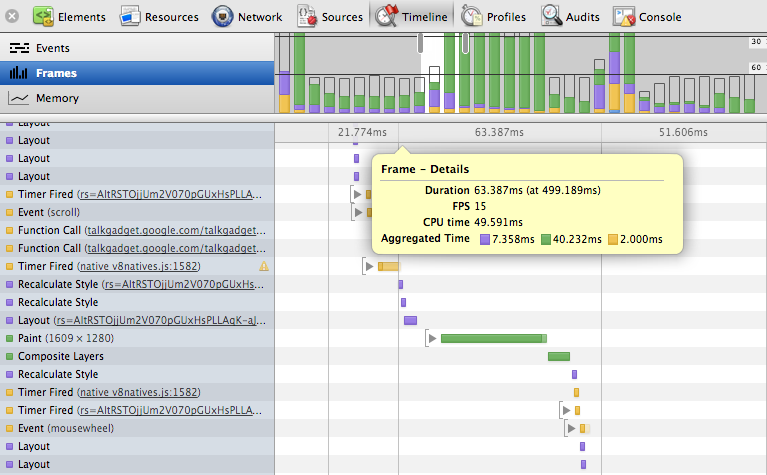Viewport: 767px width, 475px height.
Task: Select the Frames timeline mode
Action: pyautogui.click(x=137, y=73)
